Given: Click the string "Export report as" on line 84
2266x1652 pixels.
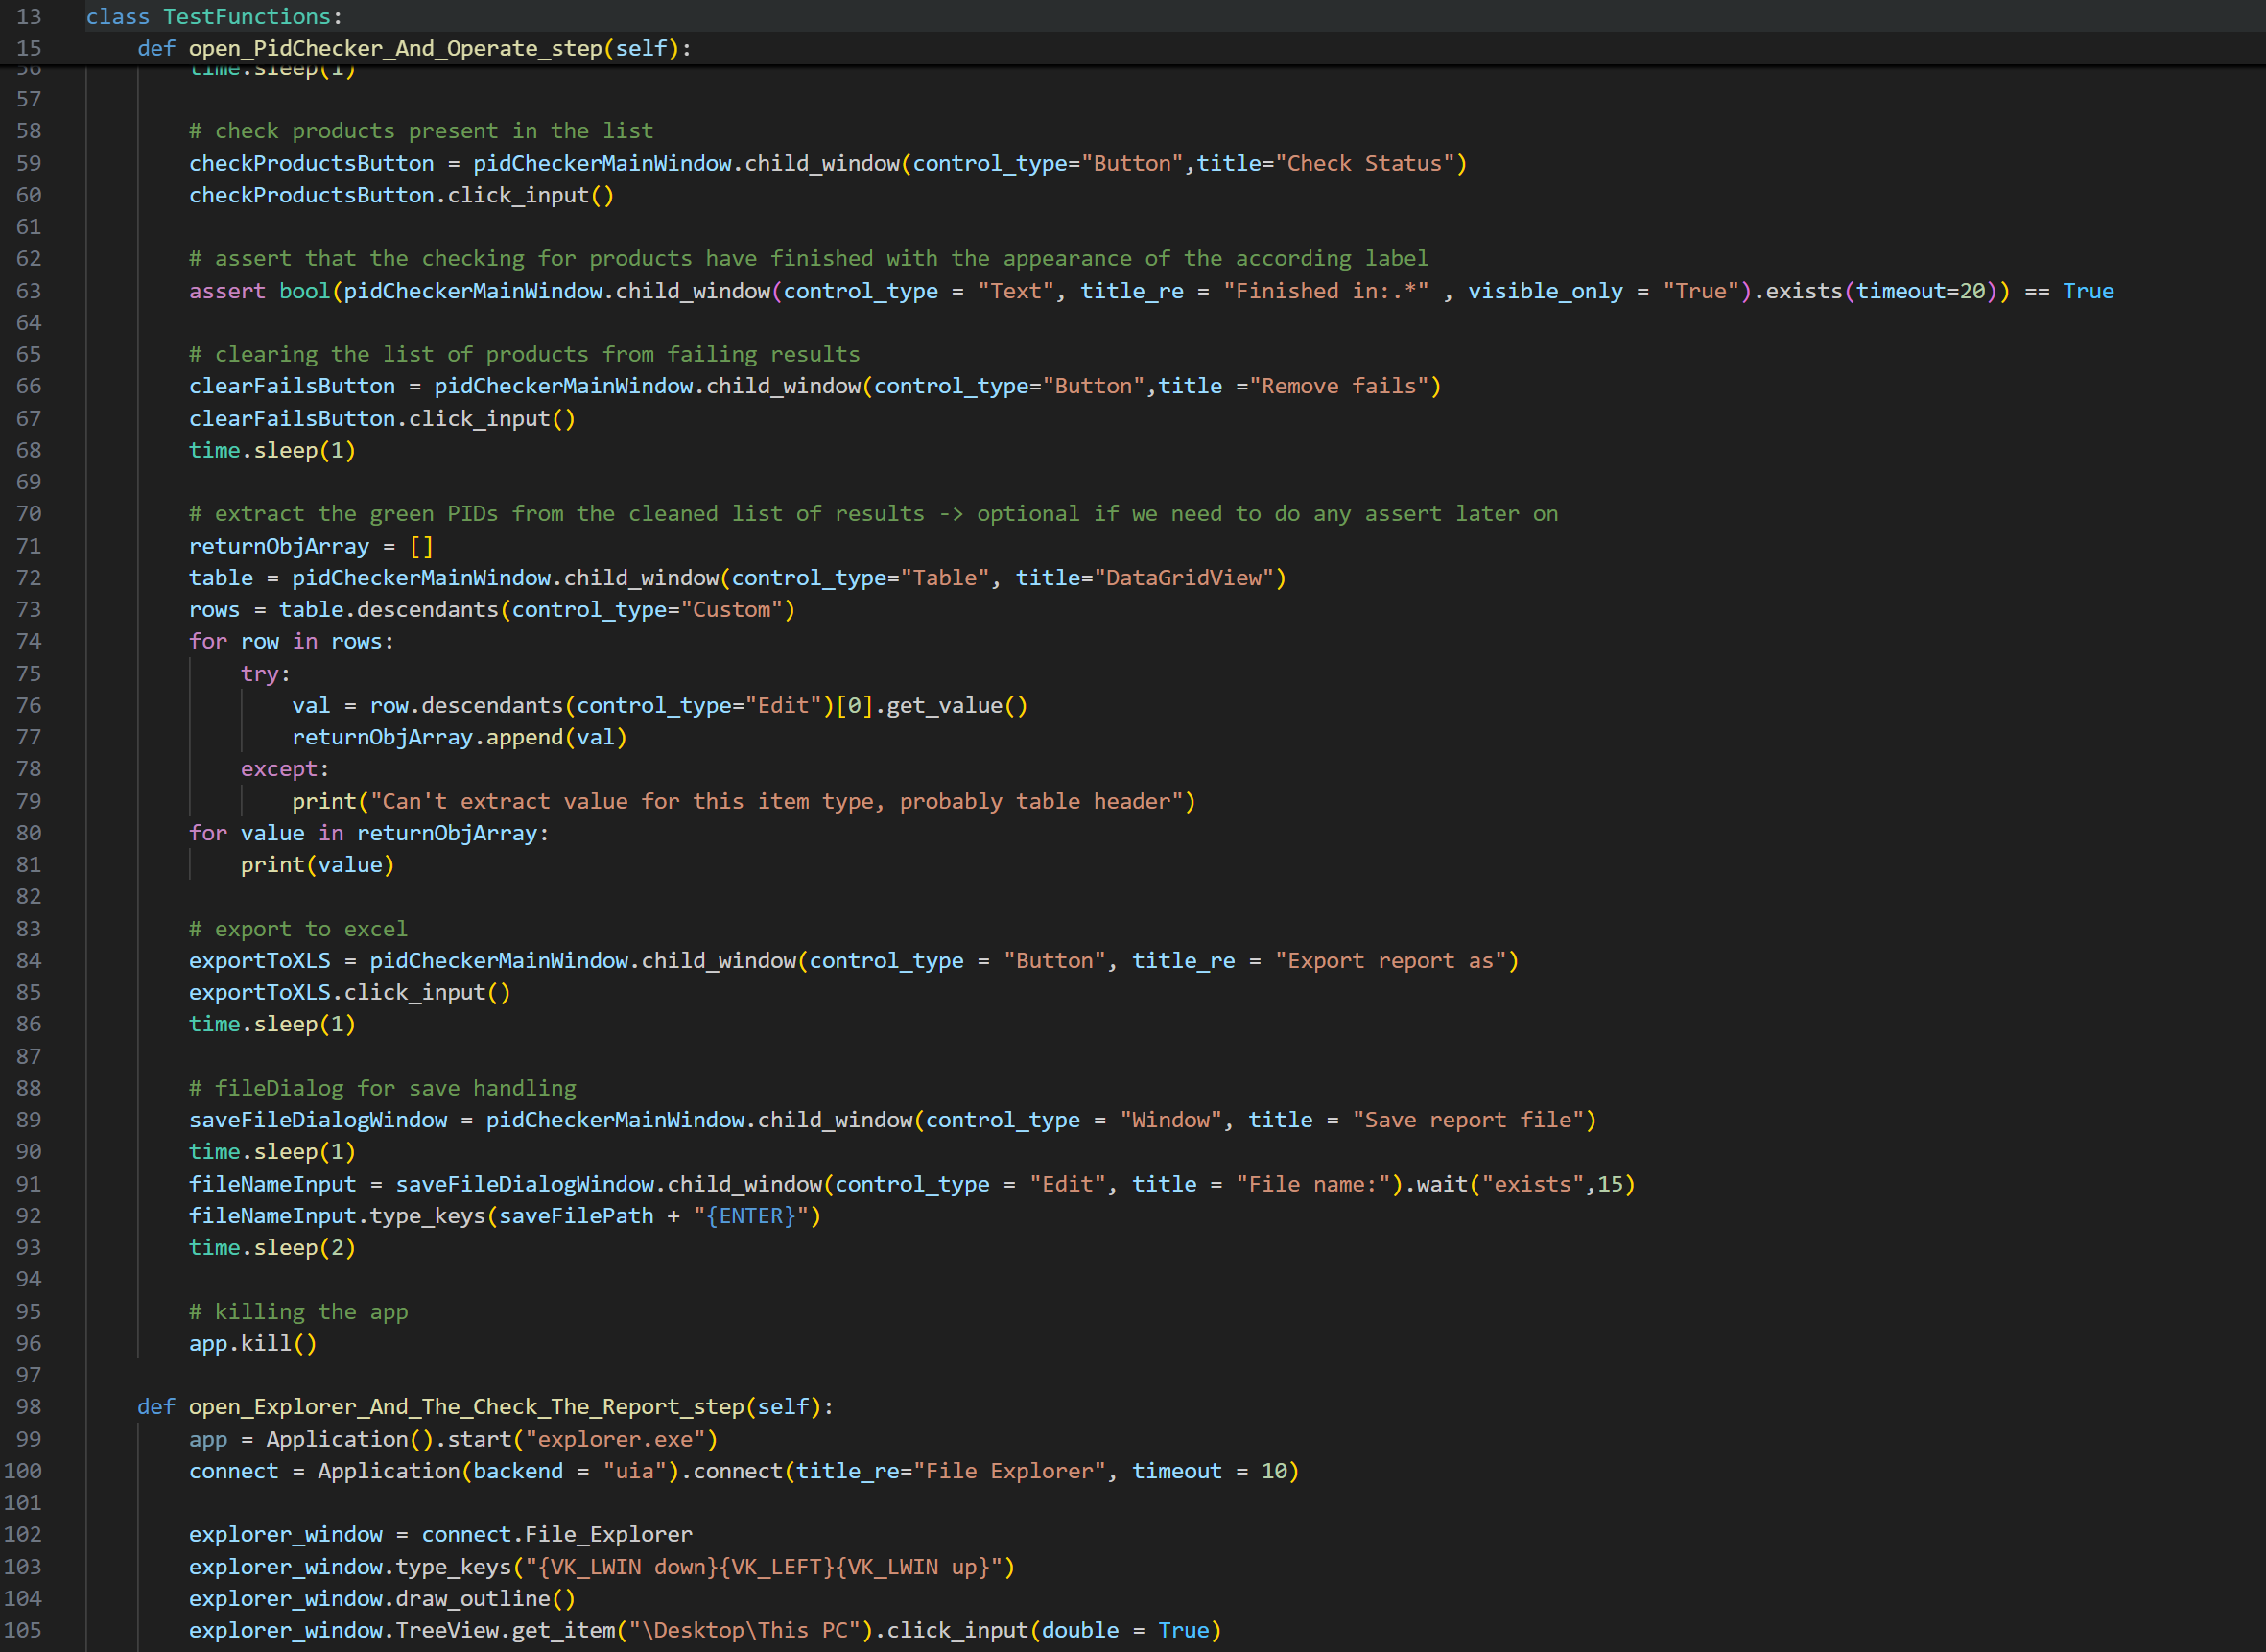Looking at the screenshot, I should (1390, 961).
